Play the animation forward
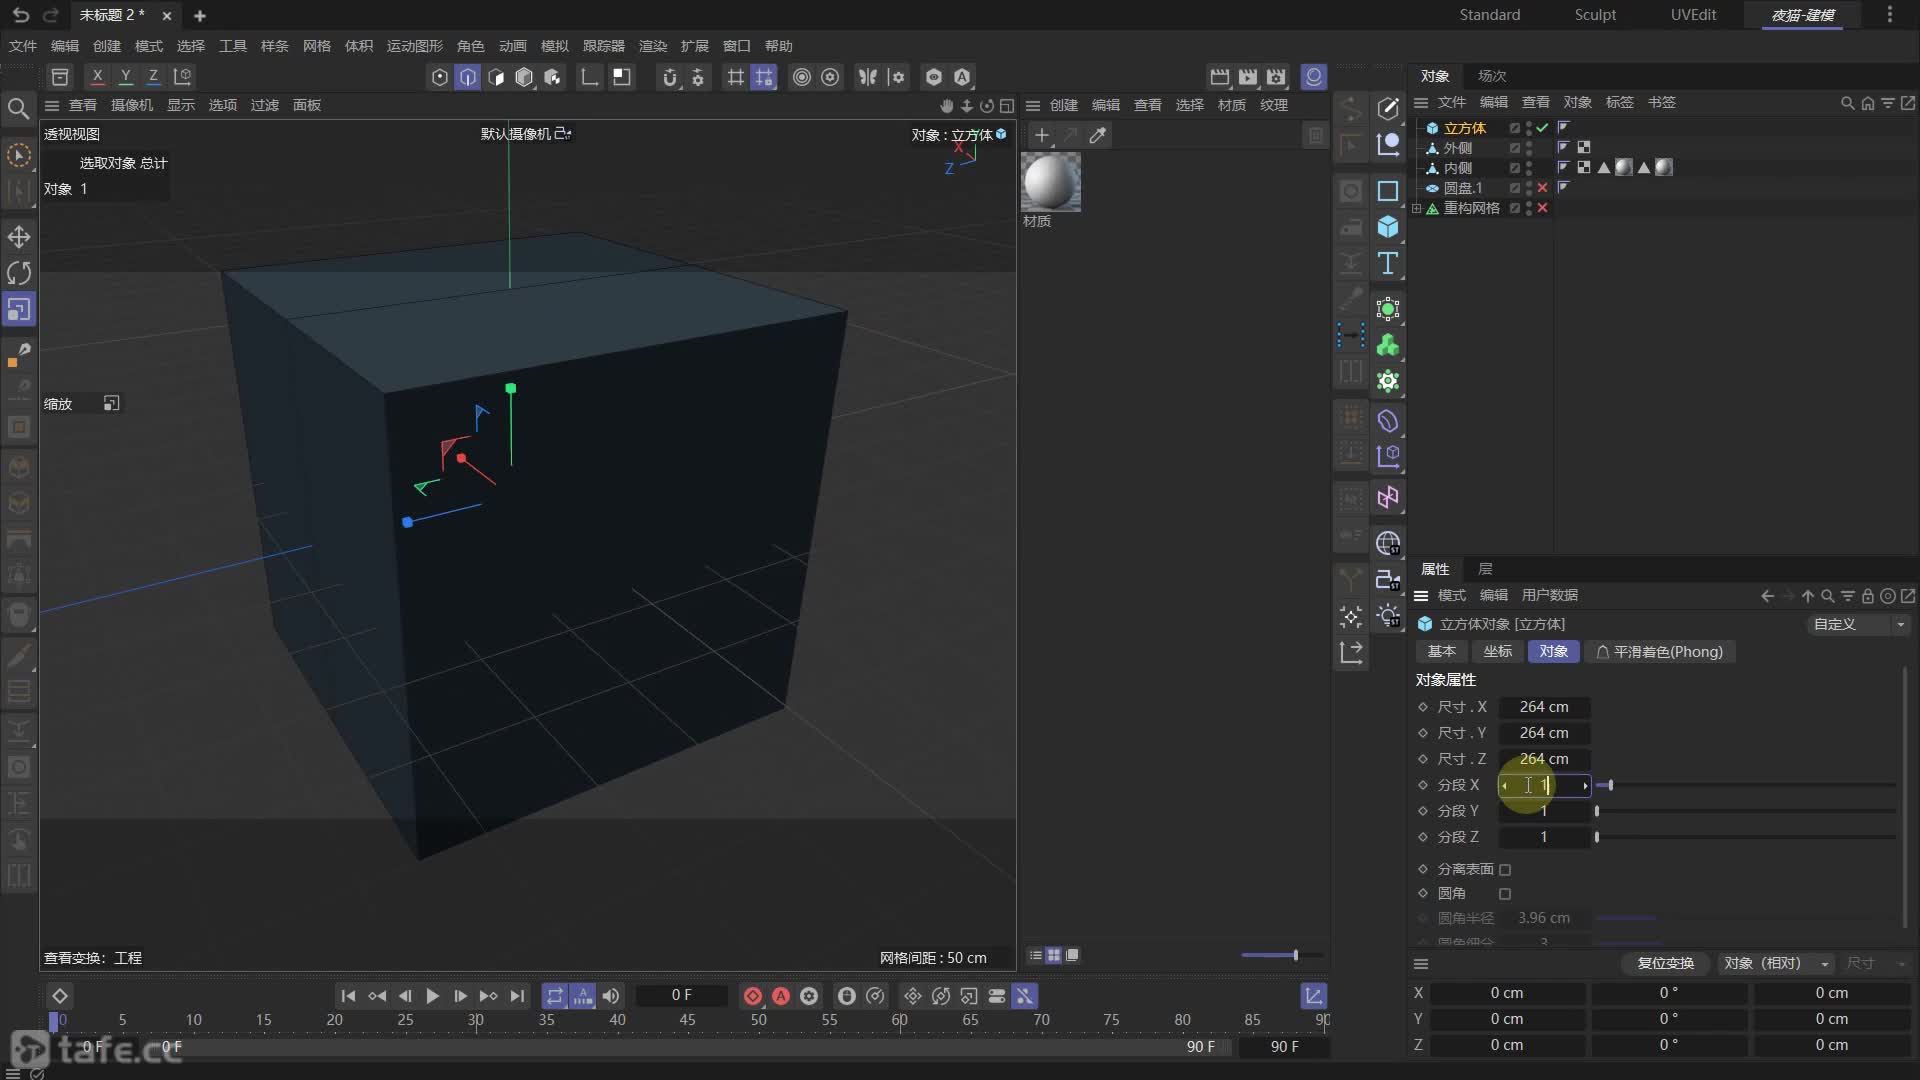 click(x=432, y=996)
